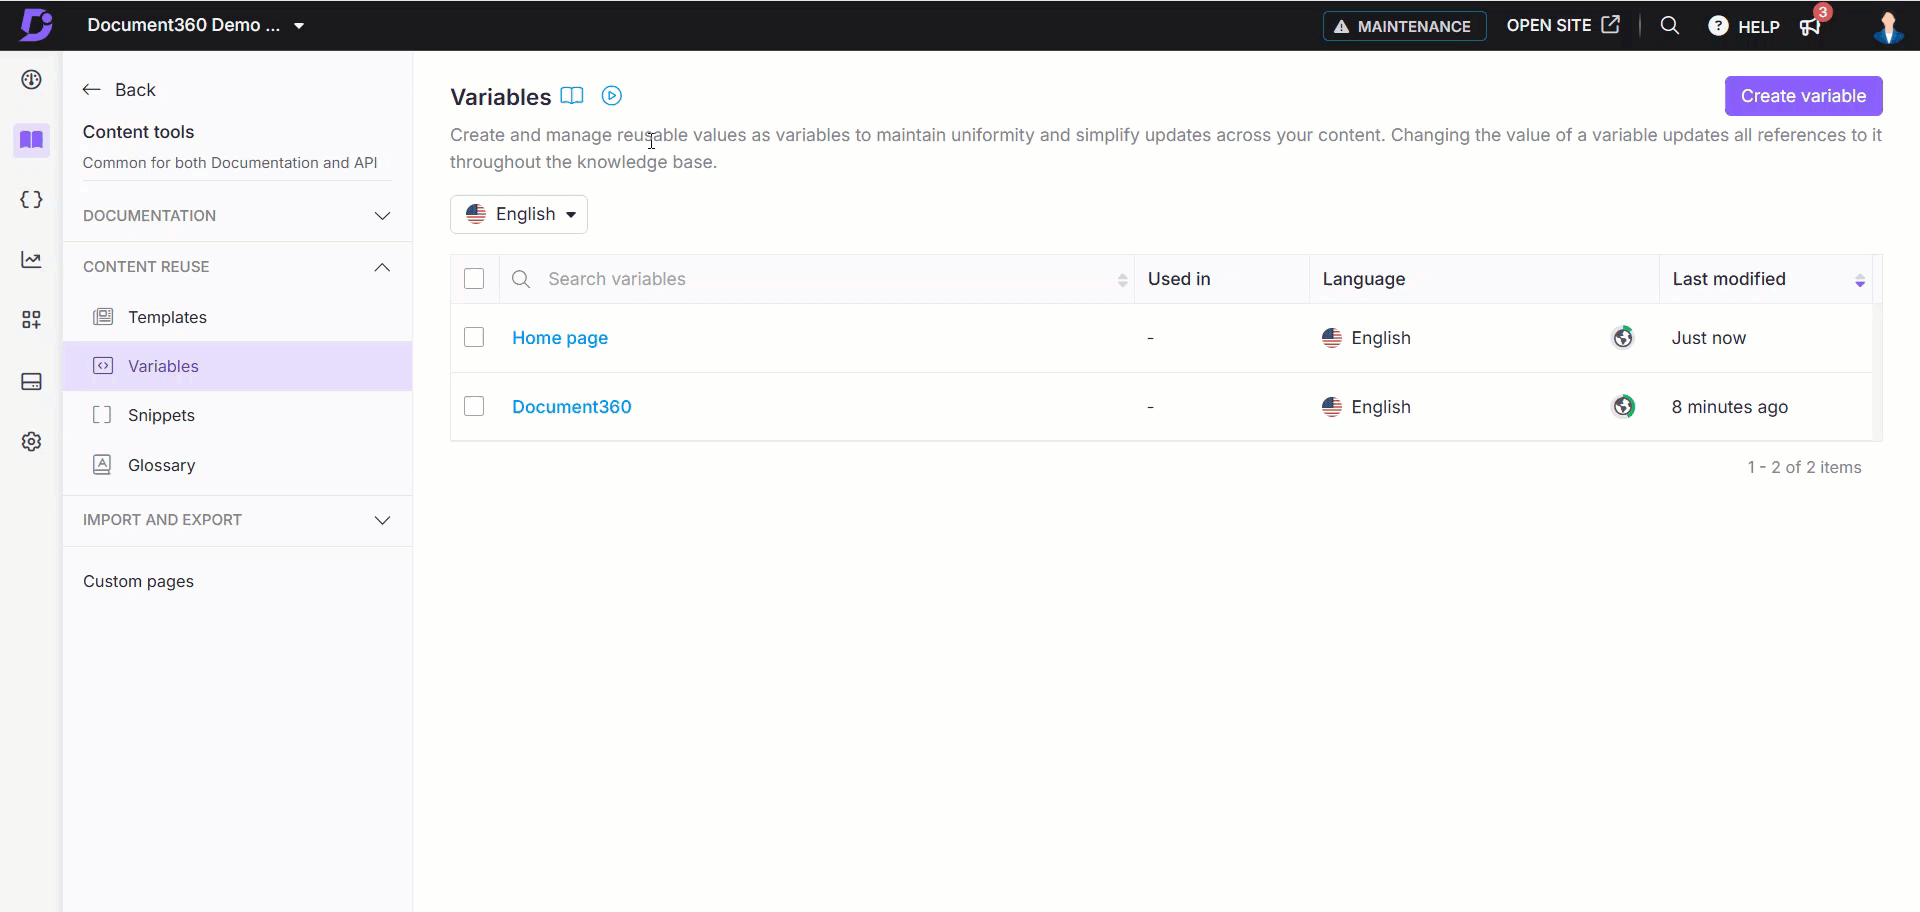
Task: Open the Drive storage icon in left rail
Action: coord(31,382)
